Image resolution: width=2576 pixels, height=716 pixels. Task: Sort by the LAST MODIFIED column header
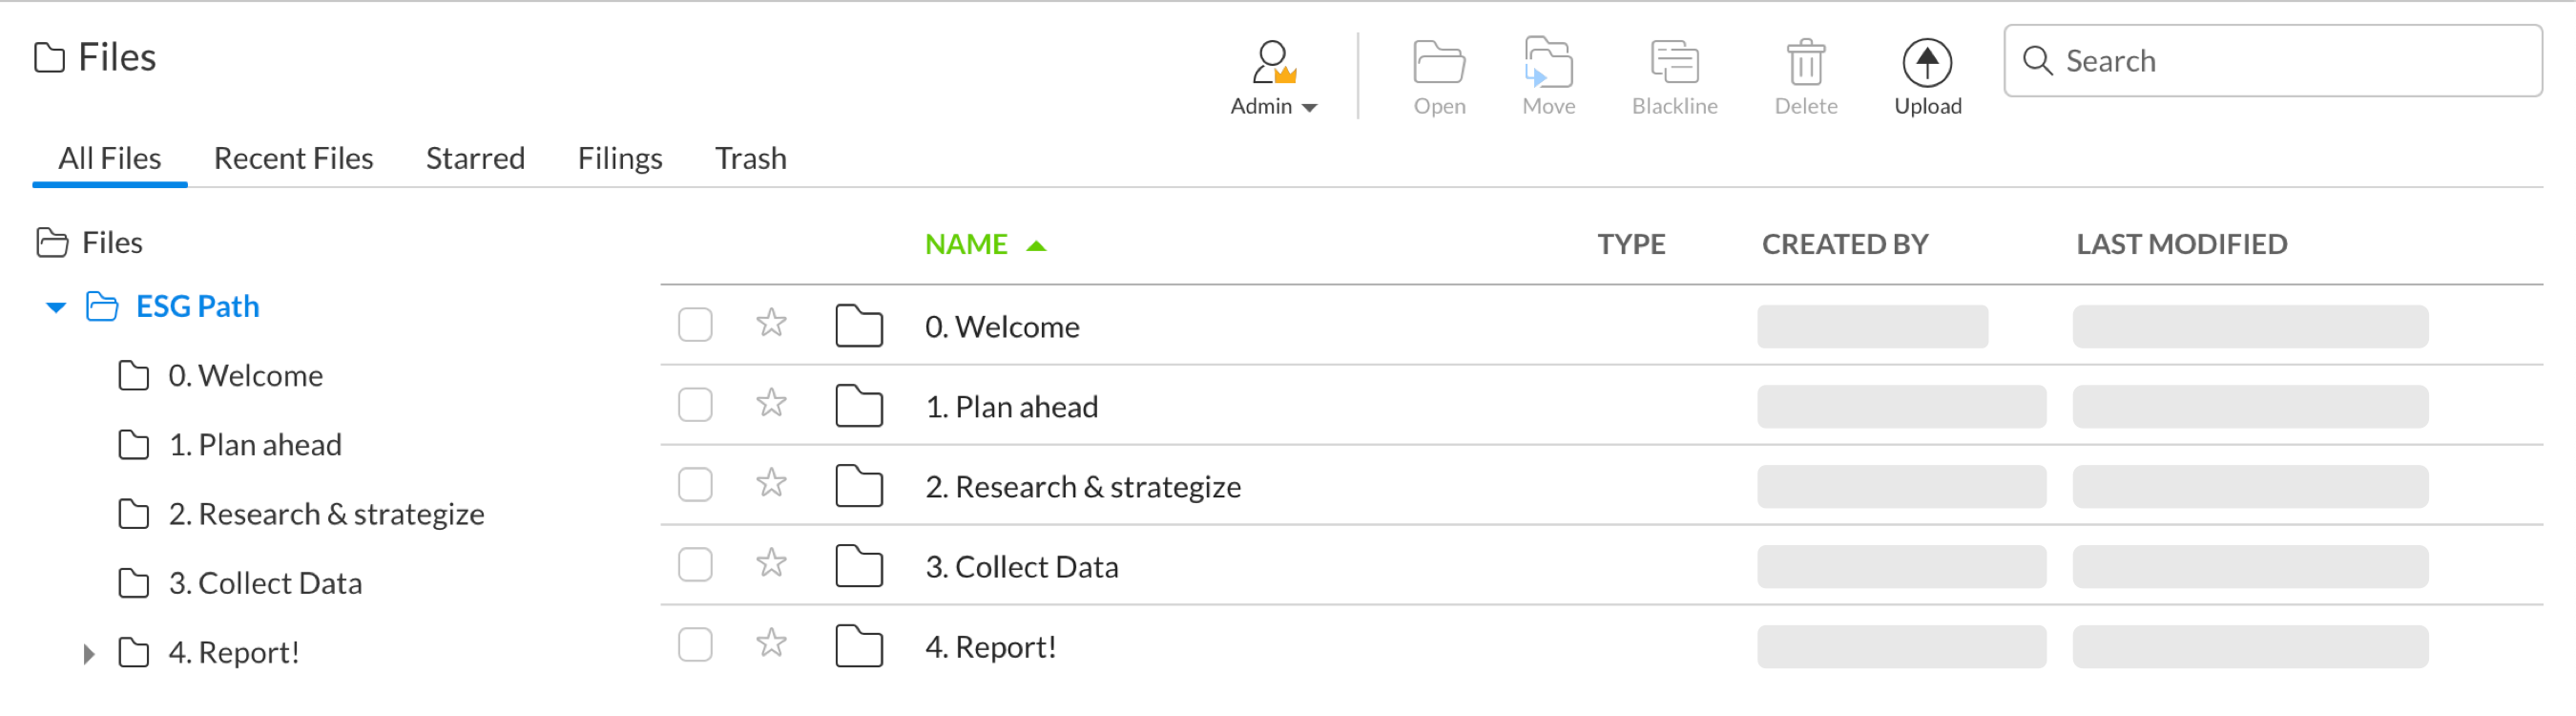(2181, 244)
